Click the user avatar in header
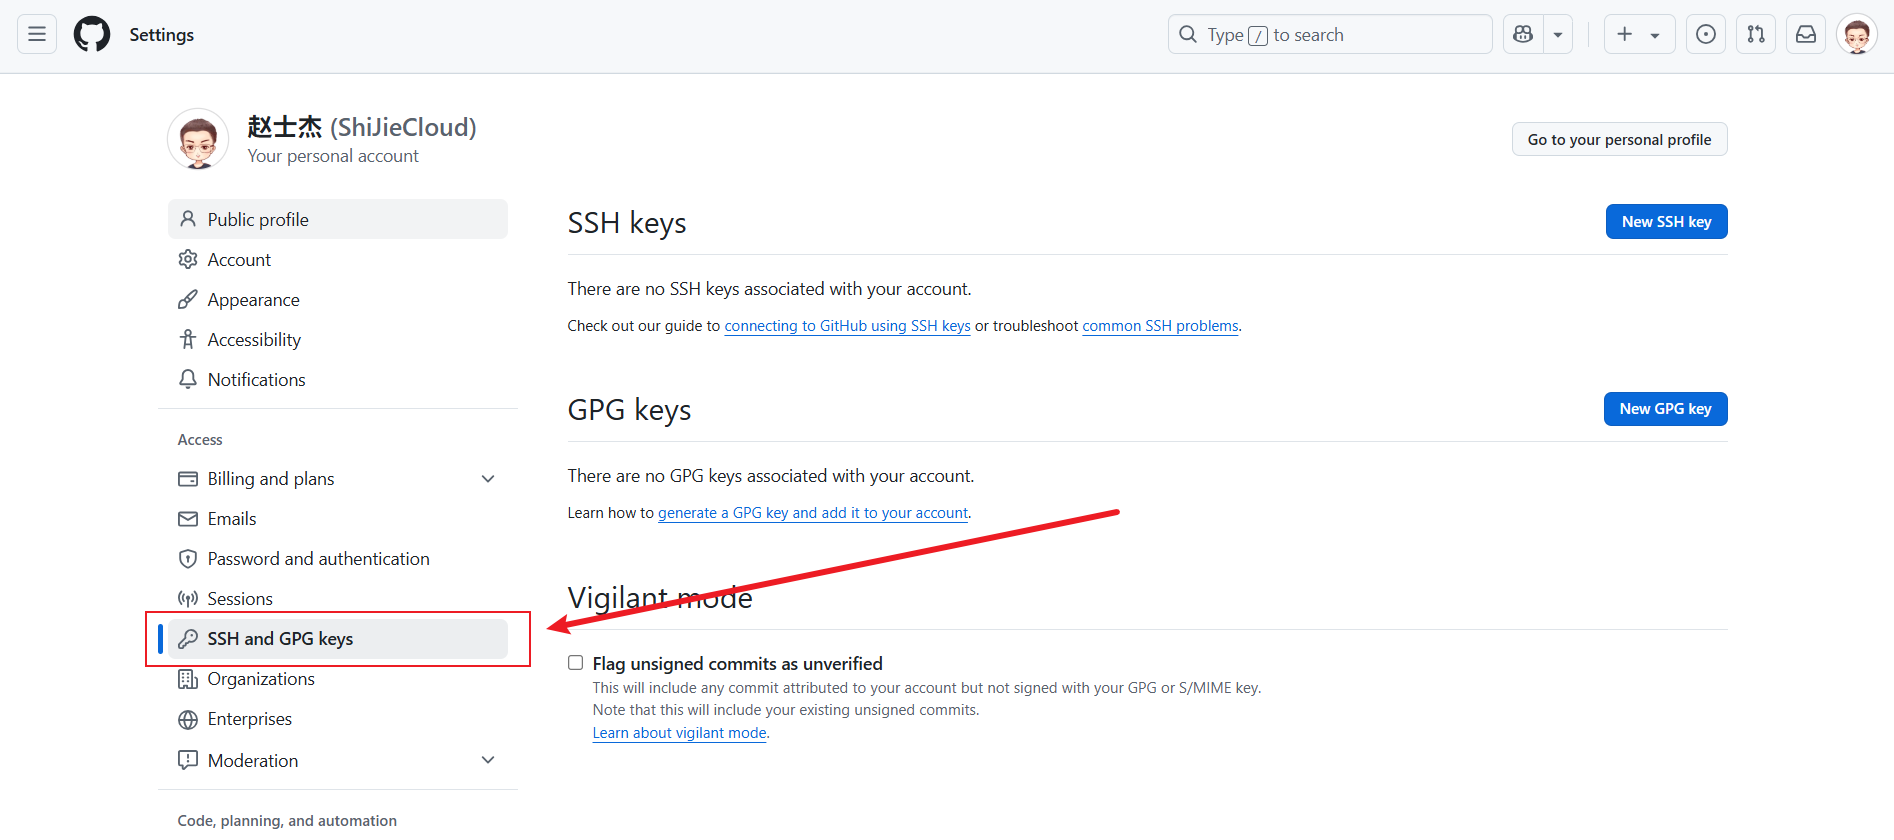The height and width of the screenshot is (840, 1894). (1857, 34)
